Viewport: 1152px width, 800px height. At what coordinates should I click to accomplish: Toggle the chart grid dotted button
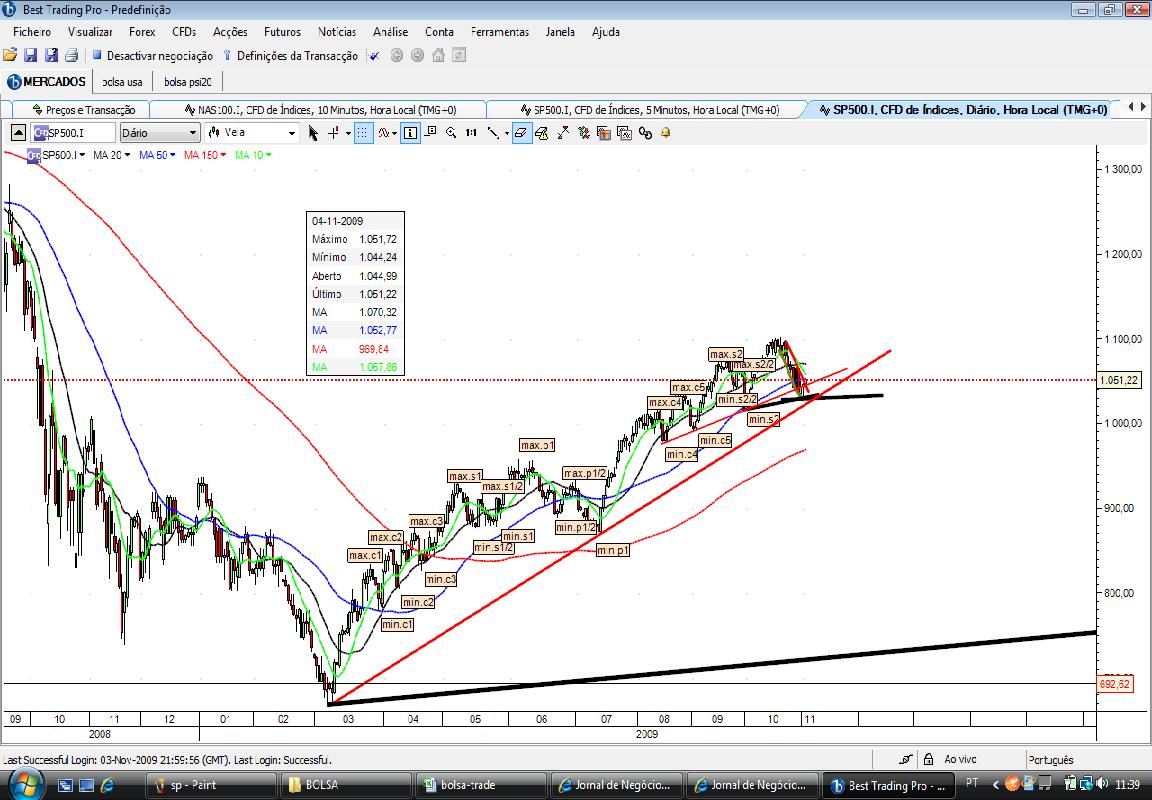[x=364, y=133]
